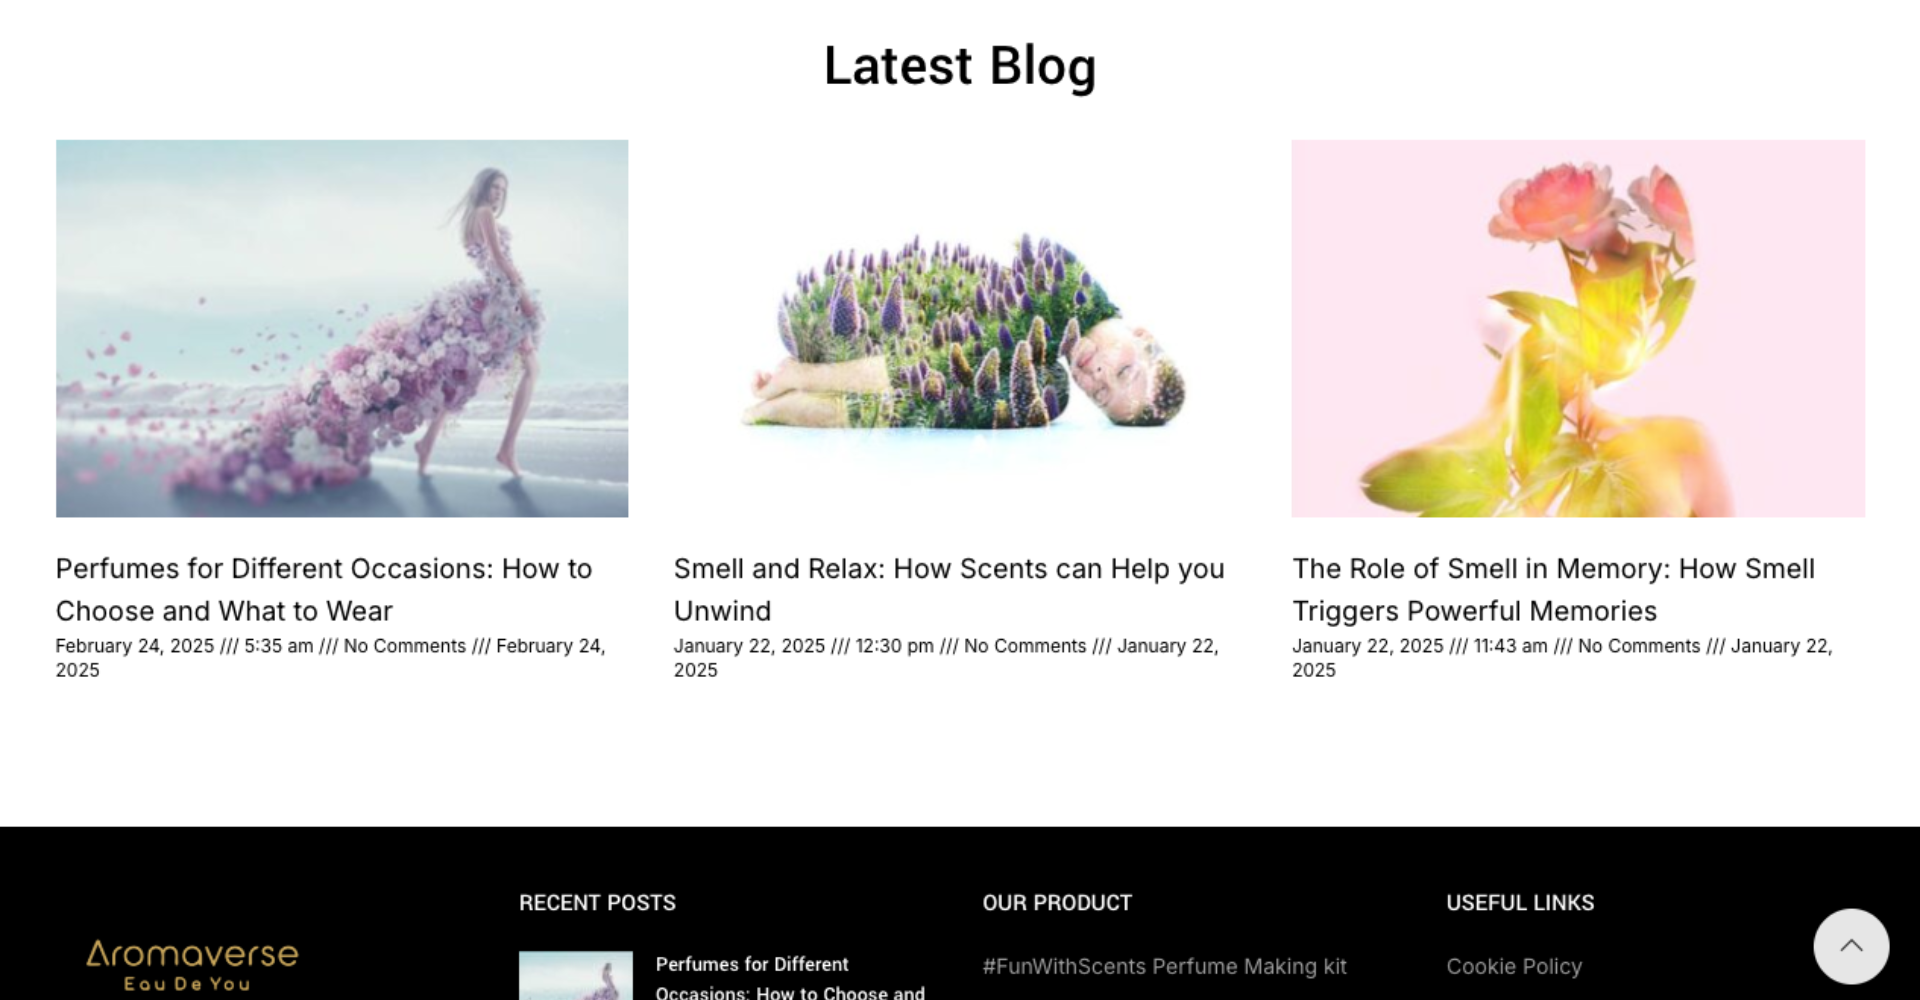Click the scroll-to-top arrow button
The image size is (1920, 1000).
pos(1851,946)
